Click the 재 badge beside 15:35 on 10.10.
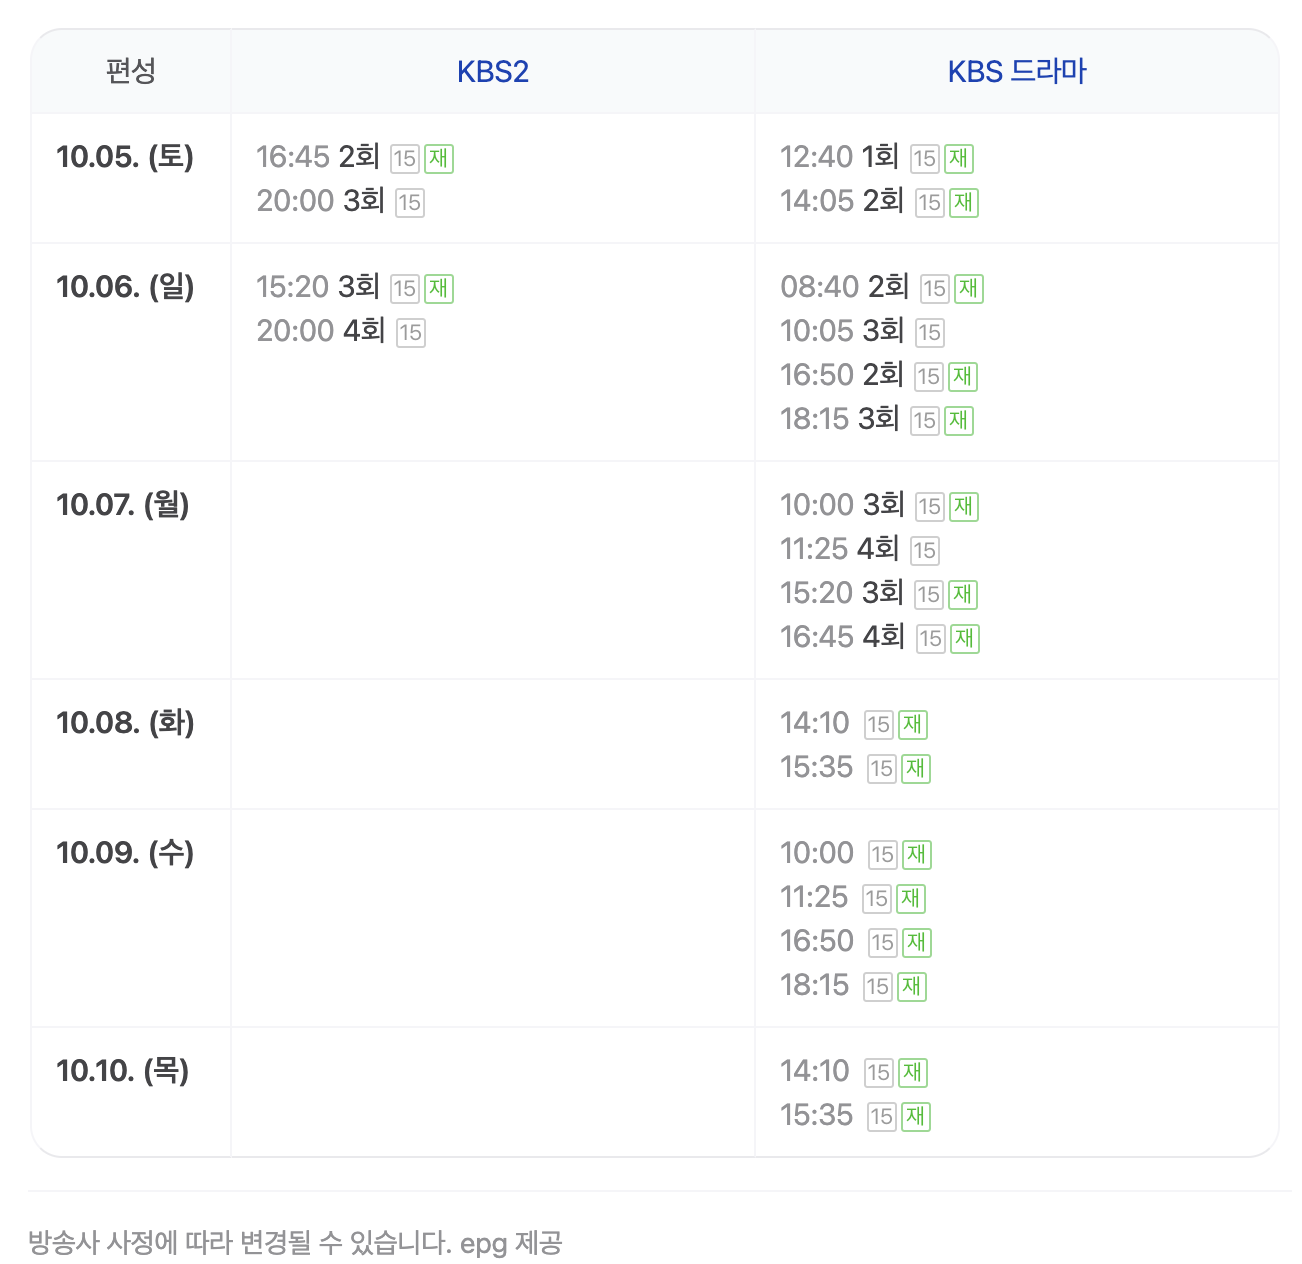1302x1264 pixels. point(916,1117)
